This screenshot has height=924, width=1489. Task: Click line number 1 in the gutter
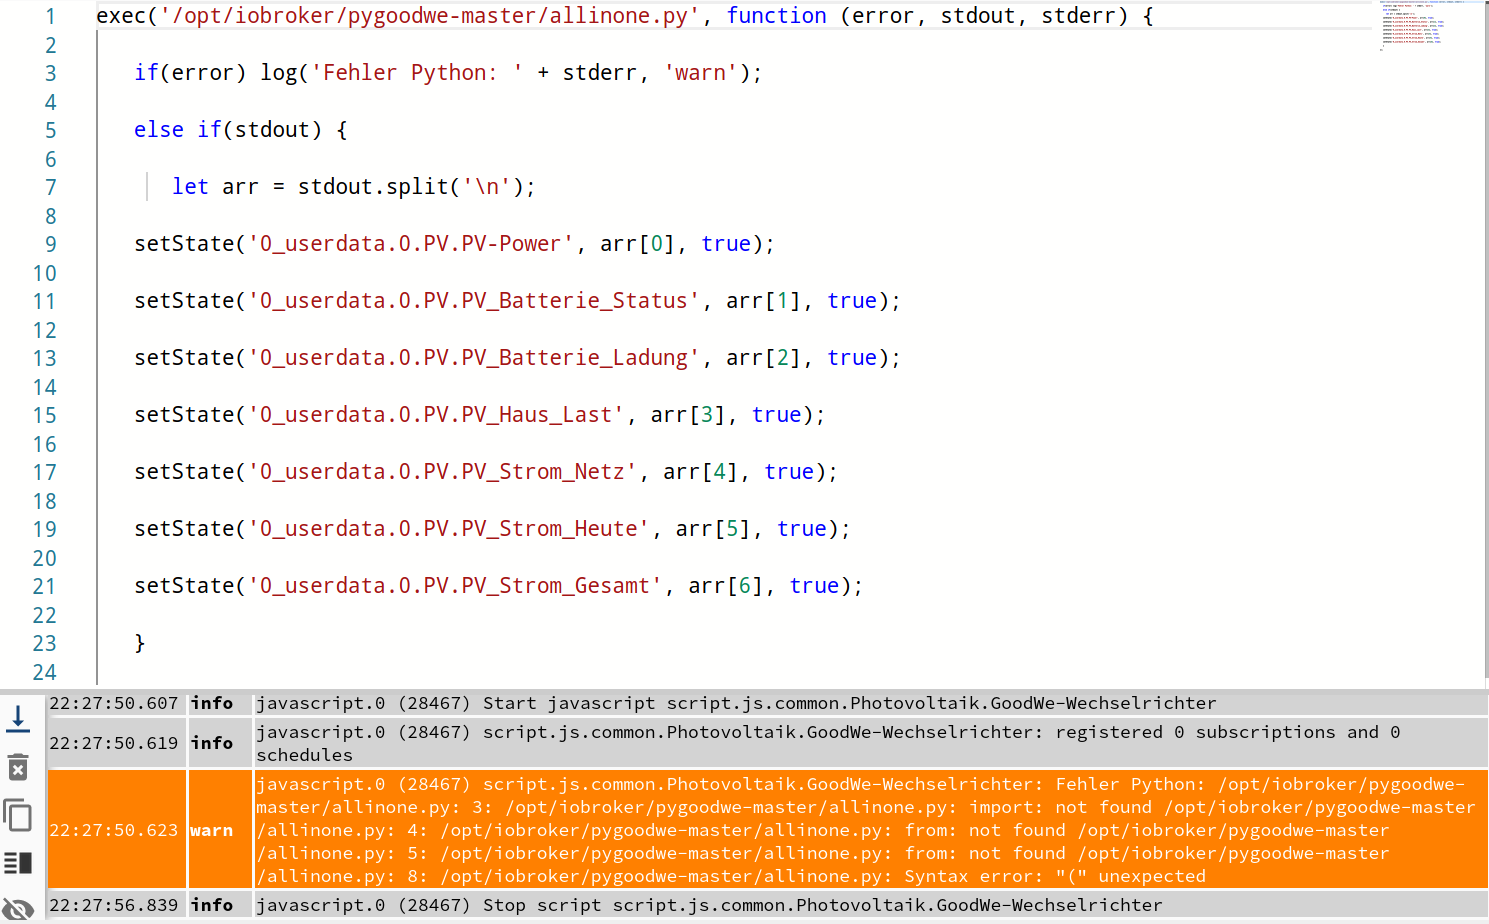pos(50,16)
